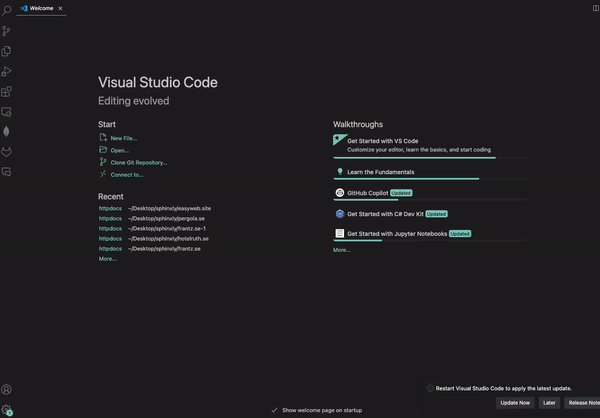Click the New File... link
This screenshot has width=600, height=418.
(124, 138)
